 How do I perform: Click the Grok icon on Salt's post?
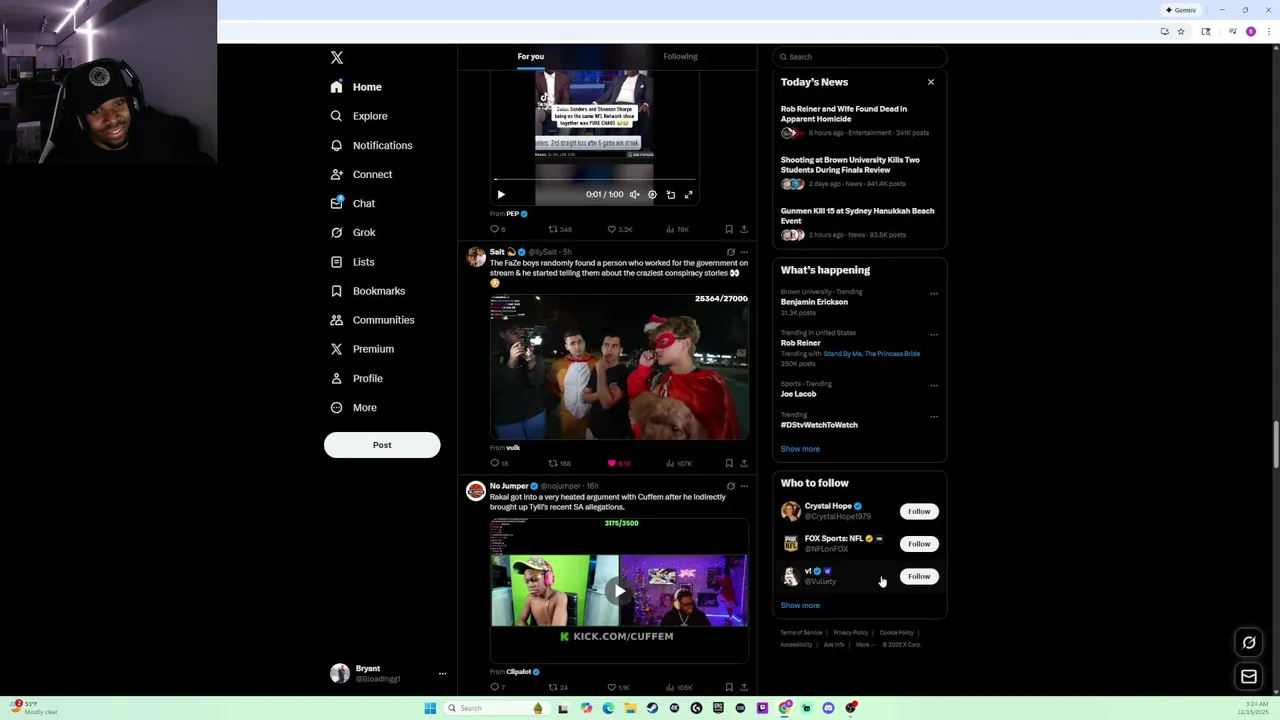730,252
